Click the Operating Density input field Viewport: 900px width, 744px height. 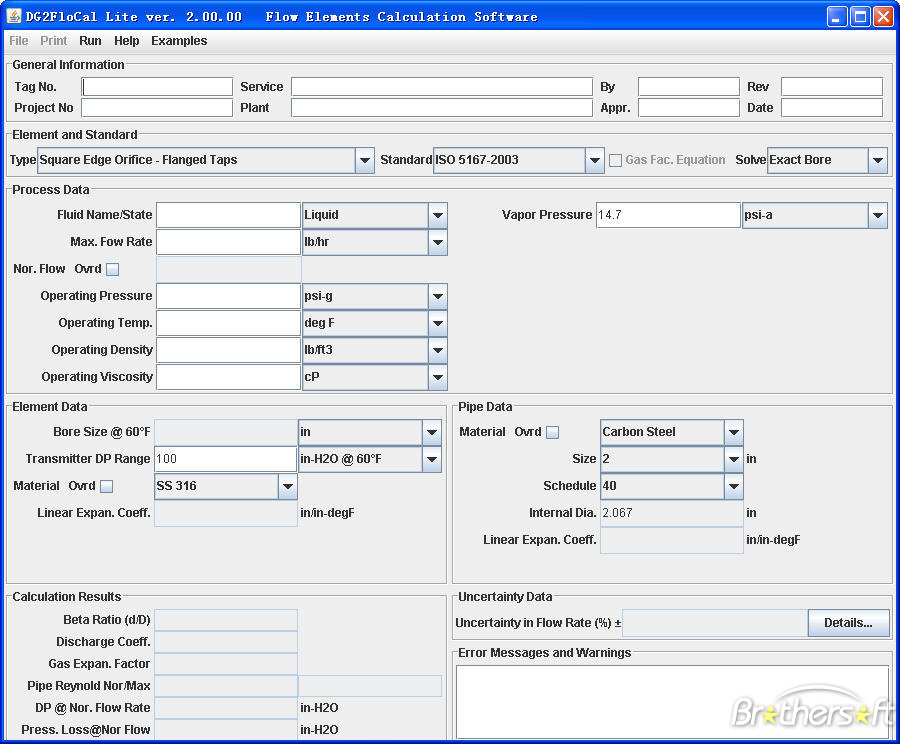(x=228, y=350)
